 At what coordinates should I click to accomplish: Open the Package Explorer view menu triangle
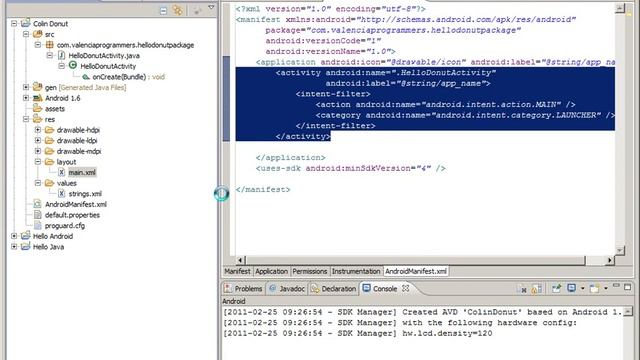click(211, 8)
